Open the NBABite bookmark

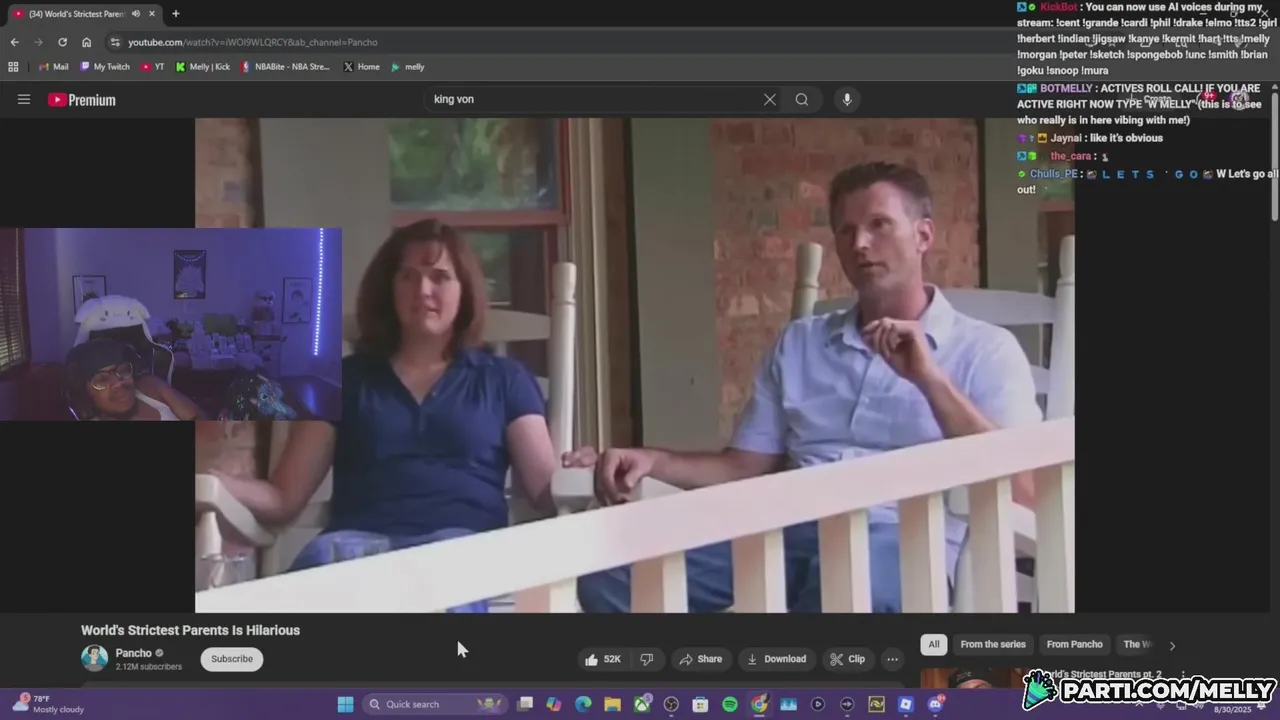coord(285,67)
